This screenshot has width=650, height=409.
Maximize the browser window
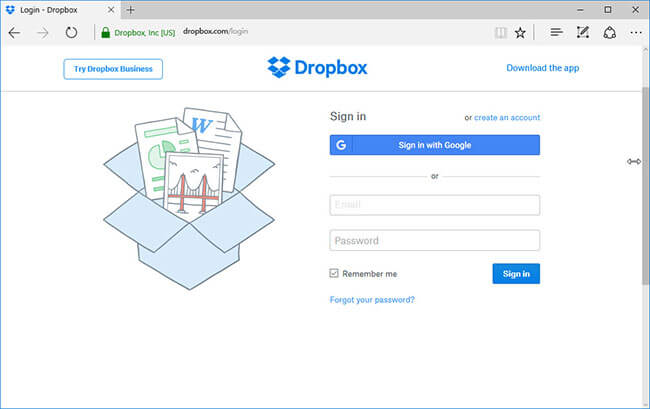(608, 10)
